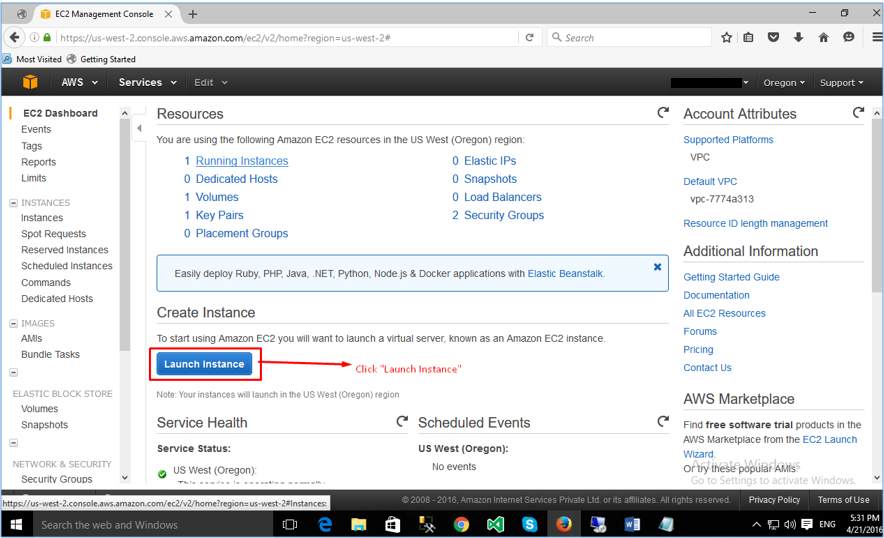Refresh the Resources panel
Viewport: 884px width, 538px height.
click(663, 113)
